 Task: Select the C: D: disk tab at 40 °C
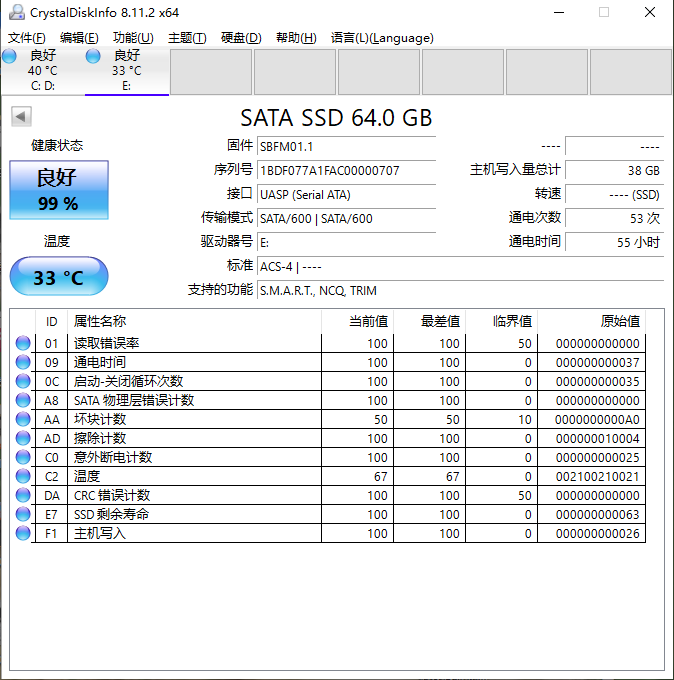point(43,71)
